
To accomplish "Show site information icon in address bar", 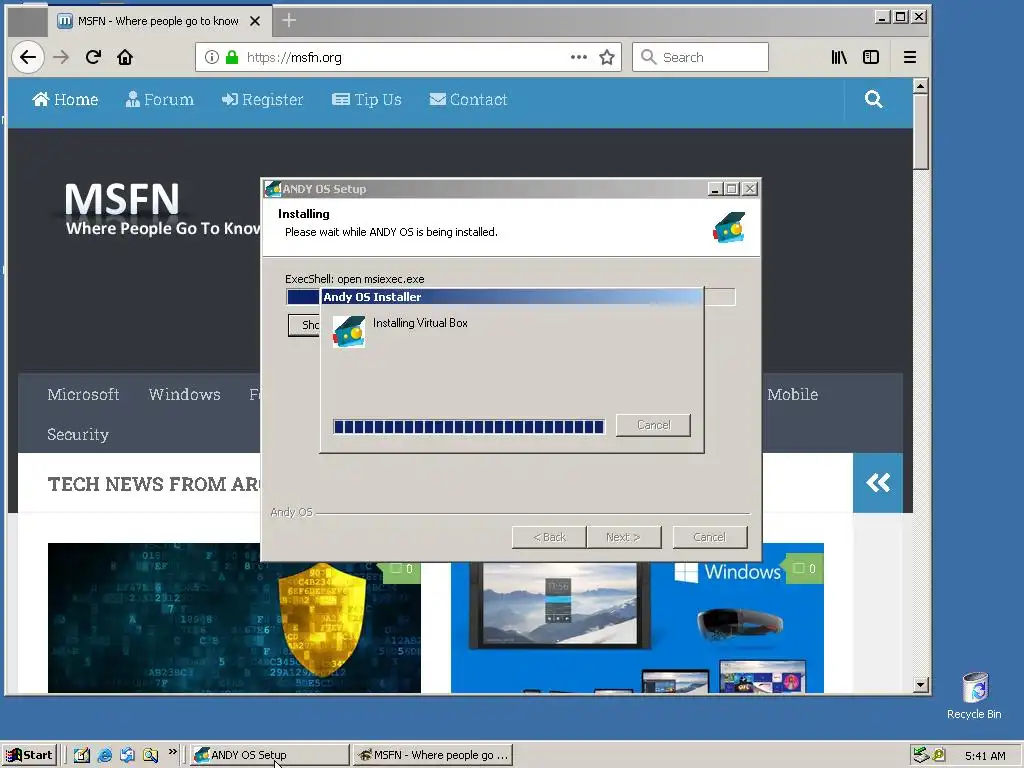I will pyautogui.click(x=212, y=57).
